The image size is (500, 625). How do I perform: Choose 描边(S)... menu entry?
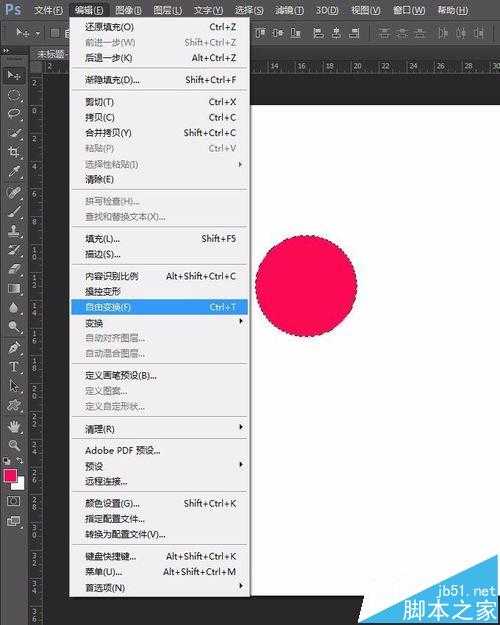(159, 254)
